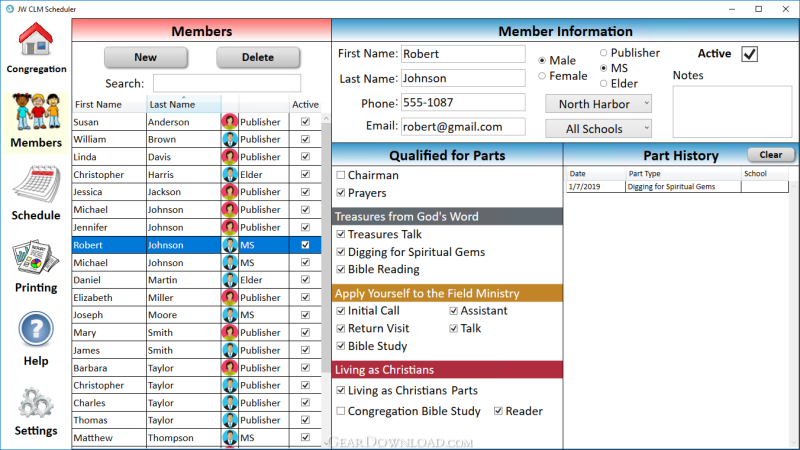This screenshot has height=450, width=800.
Task: Toggle the Assistant checkbox
Action: coord(454,311)
